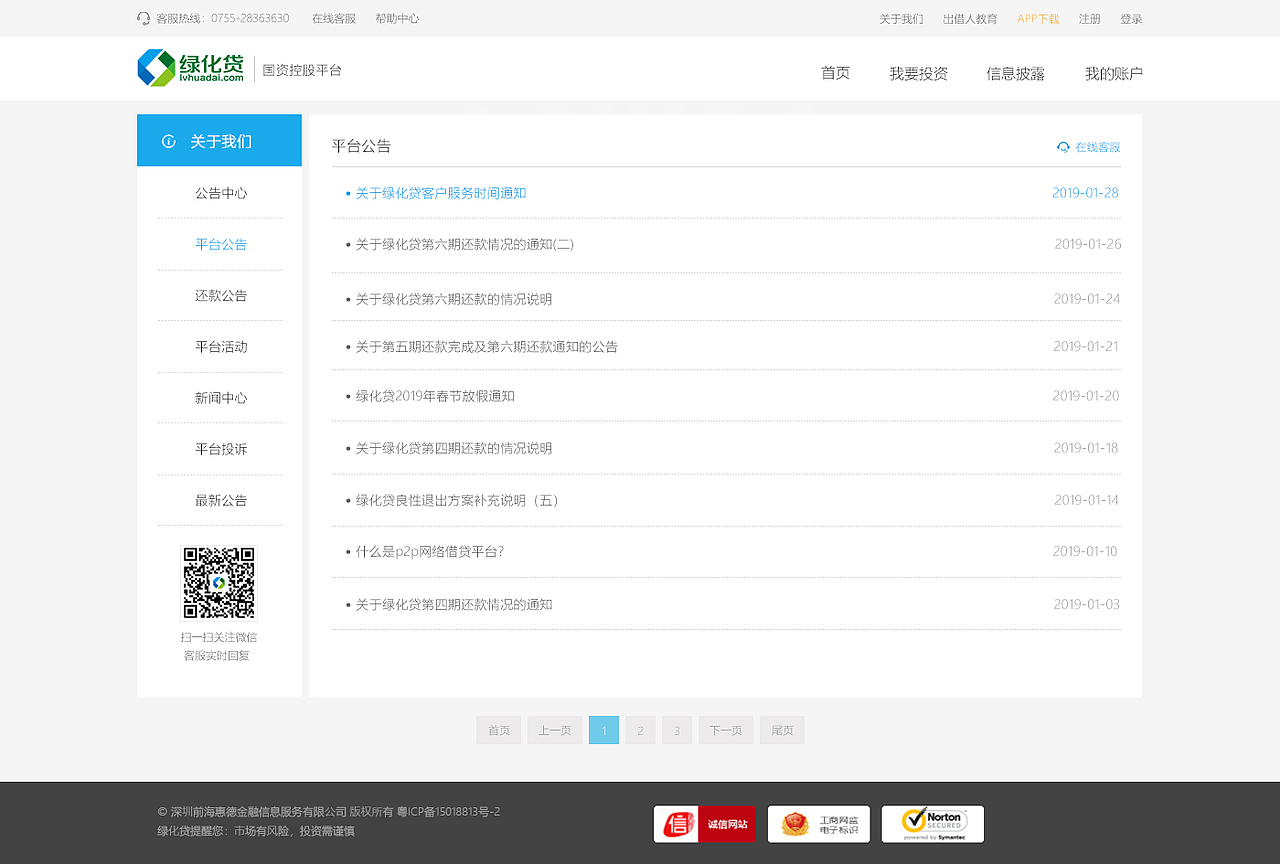Click the 在线客服 chat icon above the announcement list

(1063, 146)
